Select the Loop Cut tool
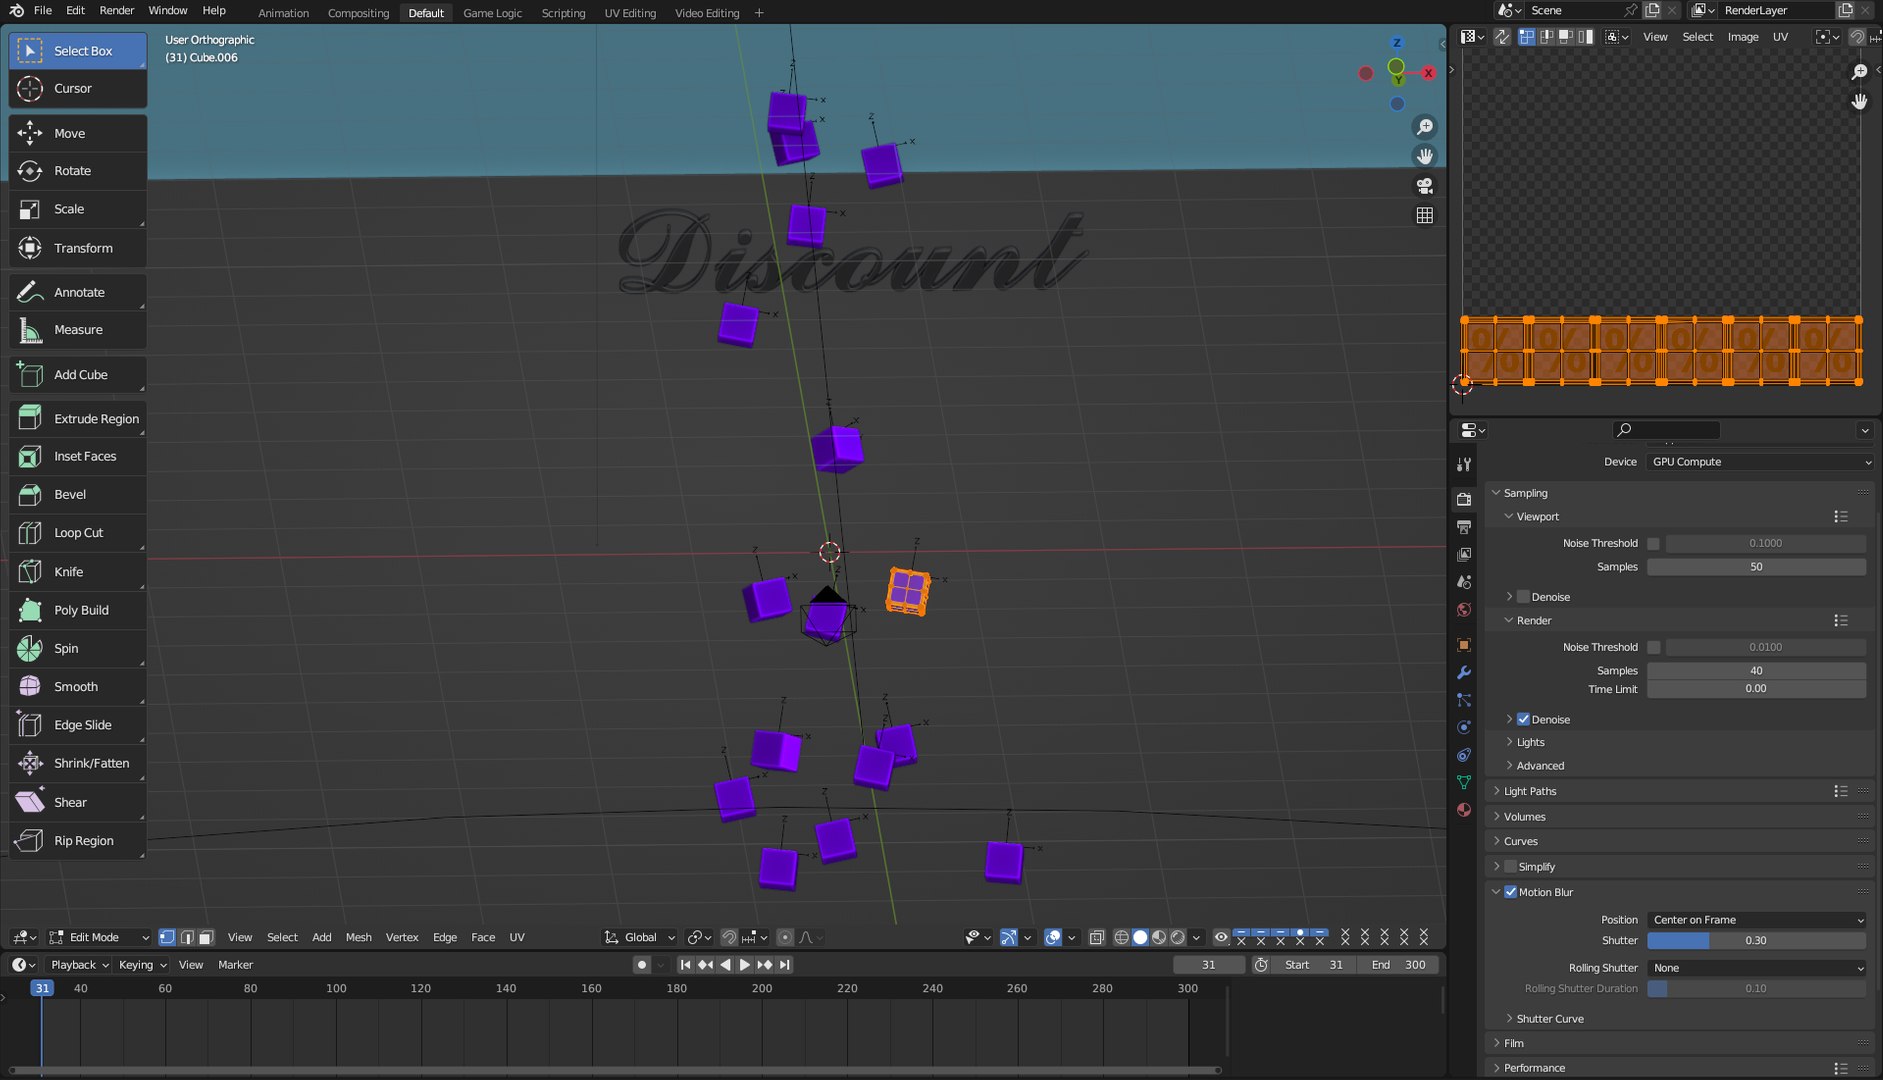 coord(78,533)
